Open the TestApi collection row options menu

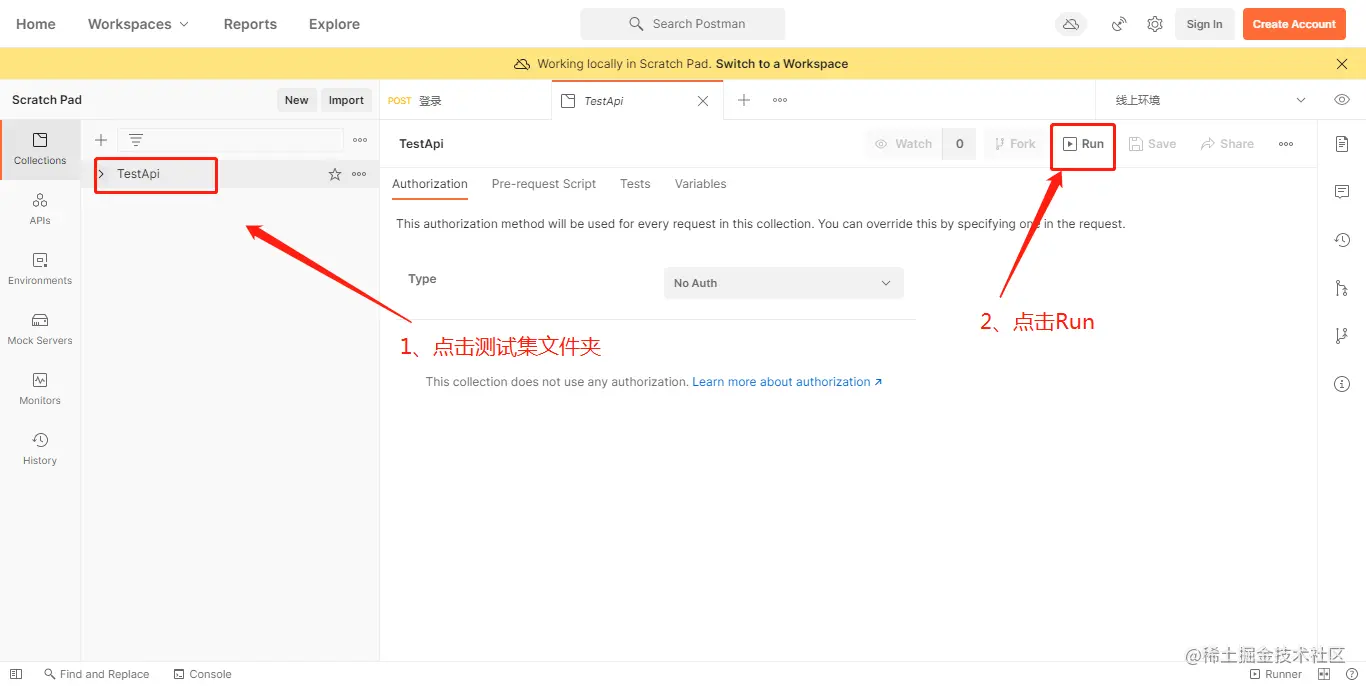359,174
